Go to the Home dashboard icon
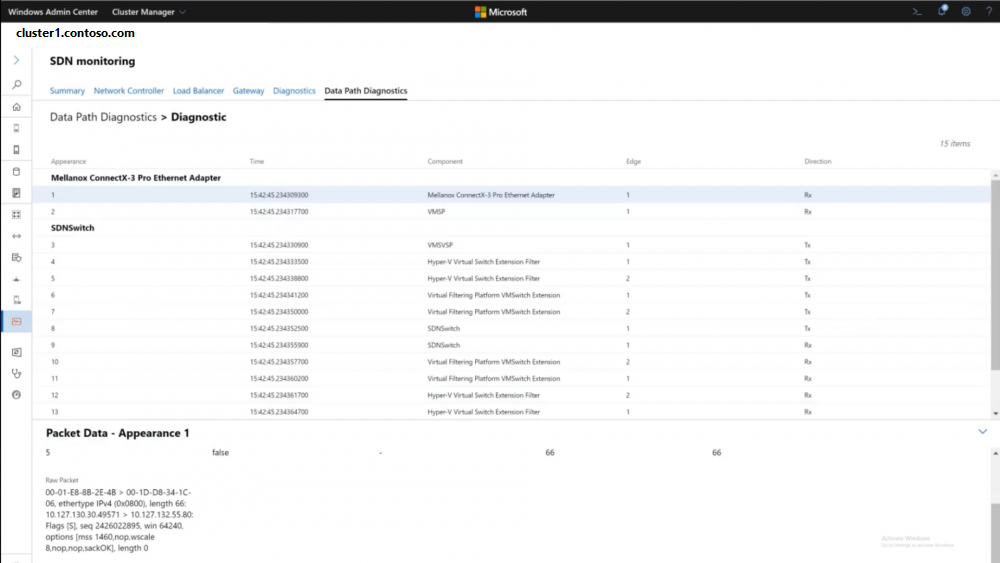The image size is (1000, 563). click(17, 106)
